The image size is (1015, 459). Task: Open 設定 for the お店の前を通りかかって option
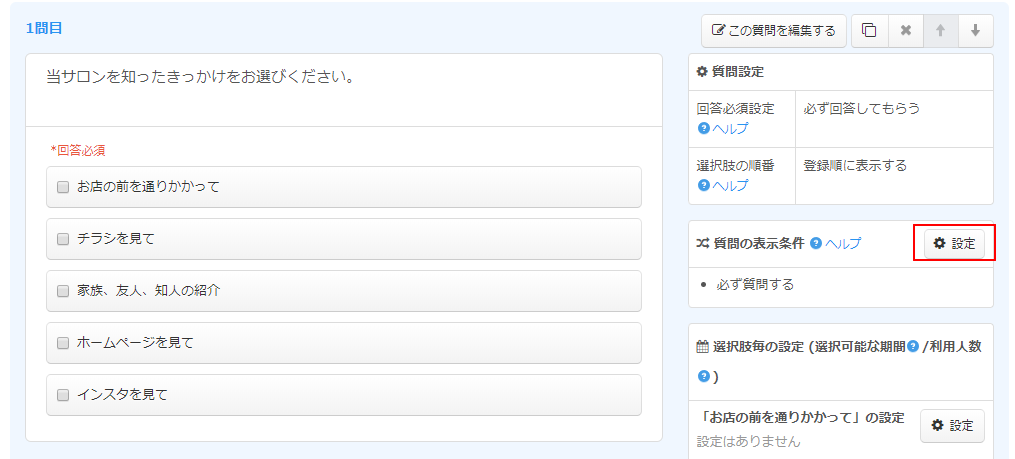pyautogui.click(x=952, y=426)
